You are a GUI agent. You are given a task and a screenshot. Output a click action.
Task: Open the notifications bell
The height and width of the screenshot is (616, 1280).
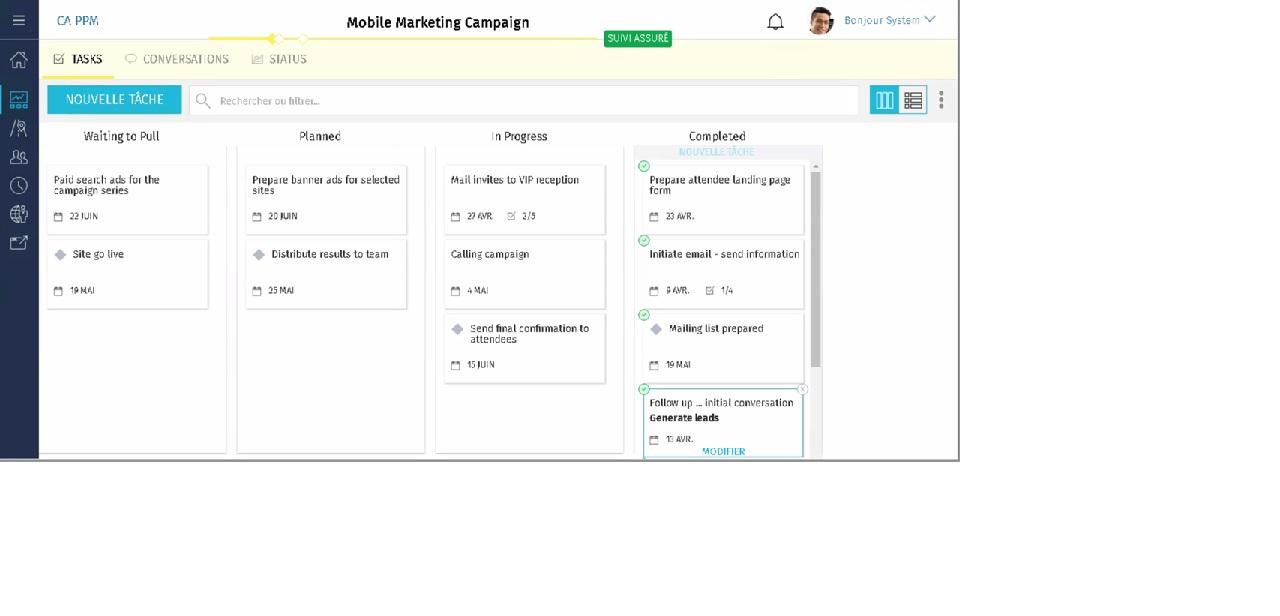(x=775, y=20)
